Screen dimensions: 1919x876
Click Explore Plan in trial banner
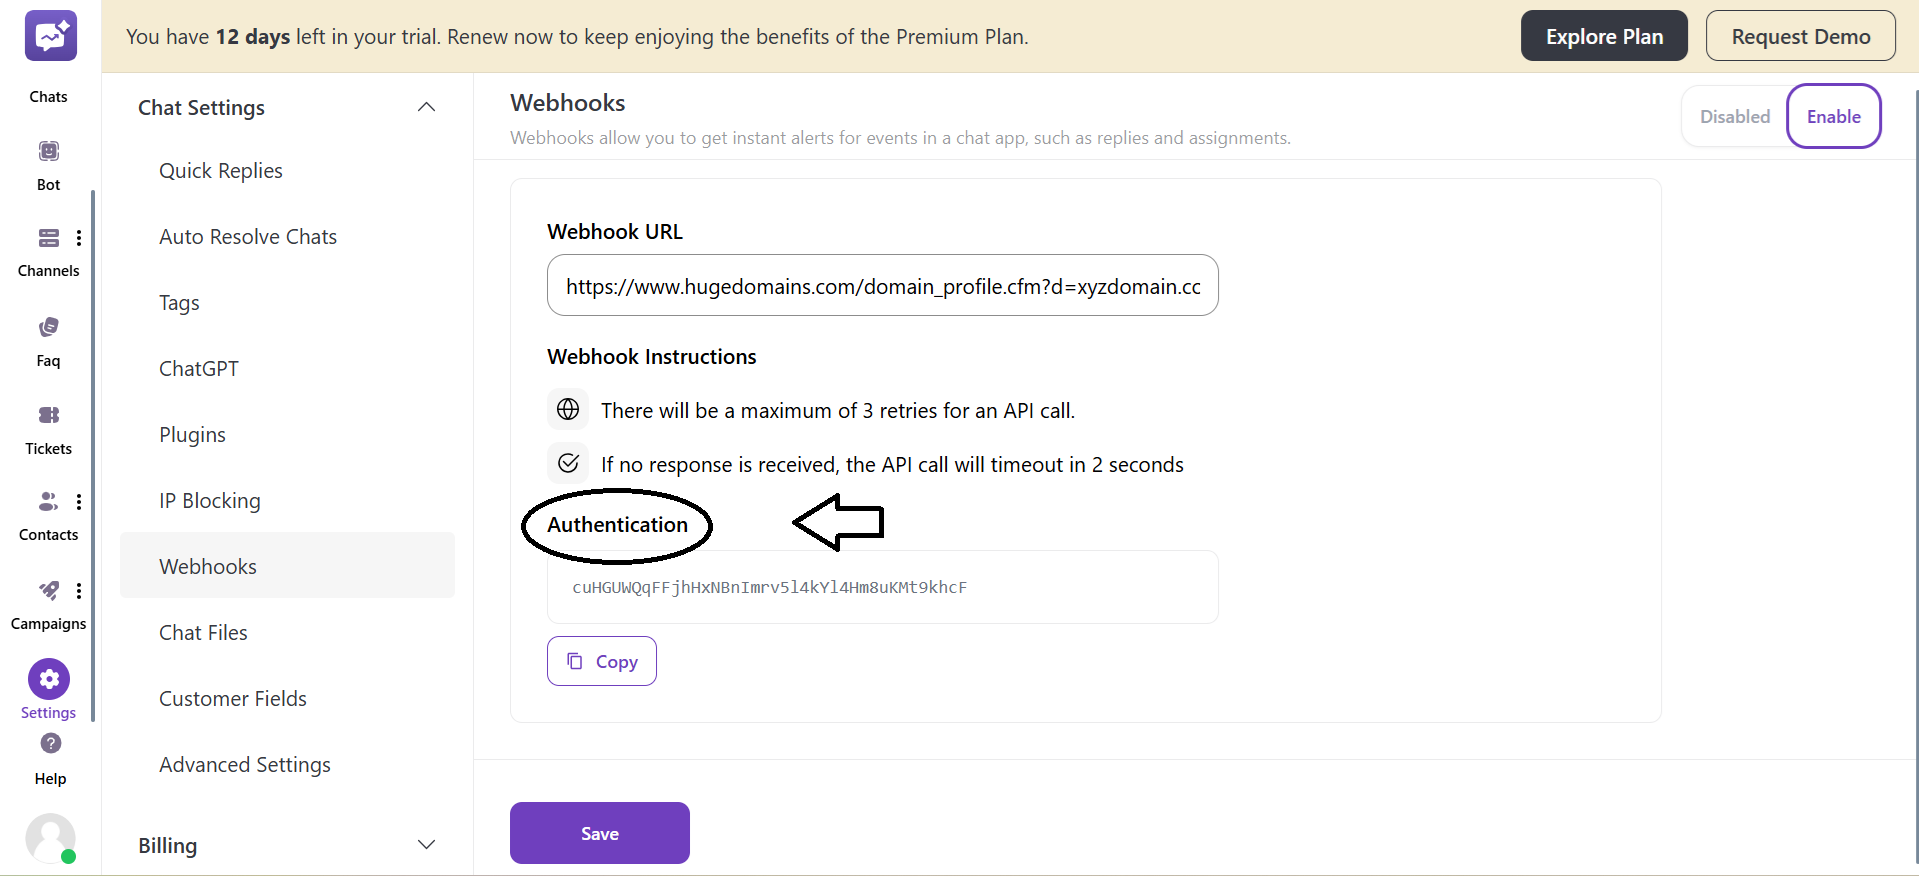coord(1603,35)
